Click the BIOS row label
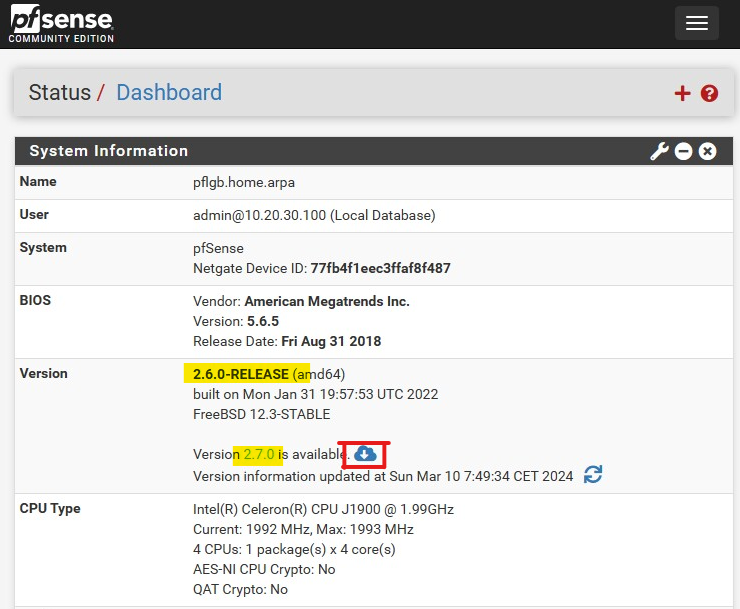 (x=35, y=301)
